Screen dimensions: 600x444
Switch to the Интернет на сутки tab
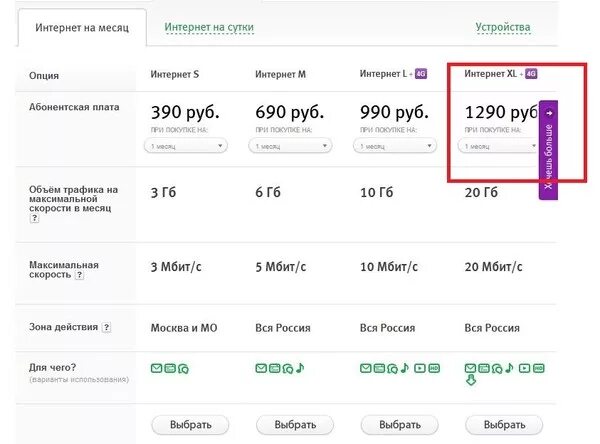point(209,27)
